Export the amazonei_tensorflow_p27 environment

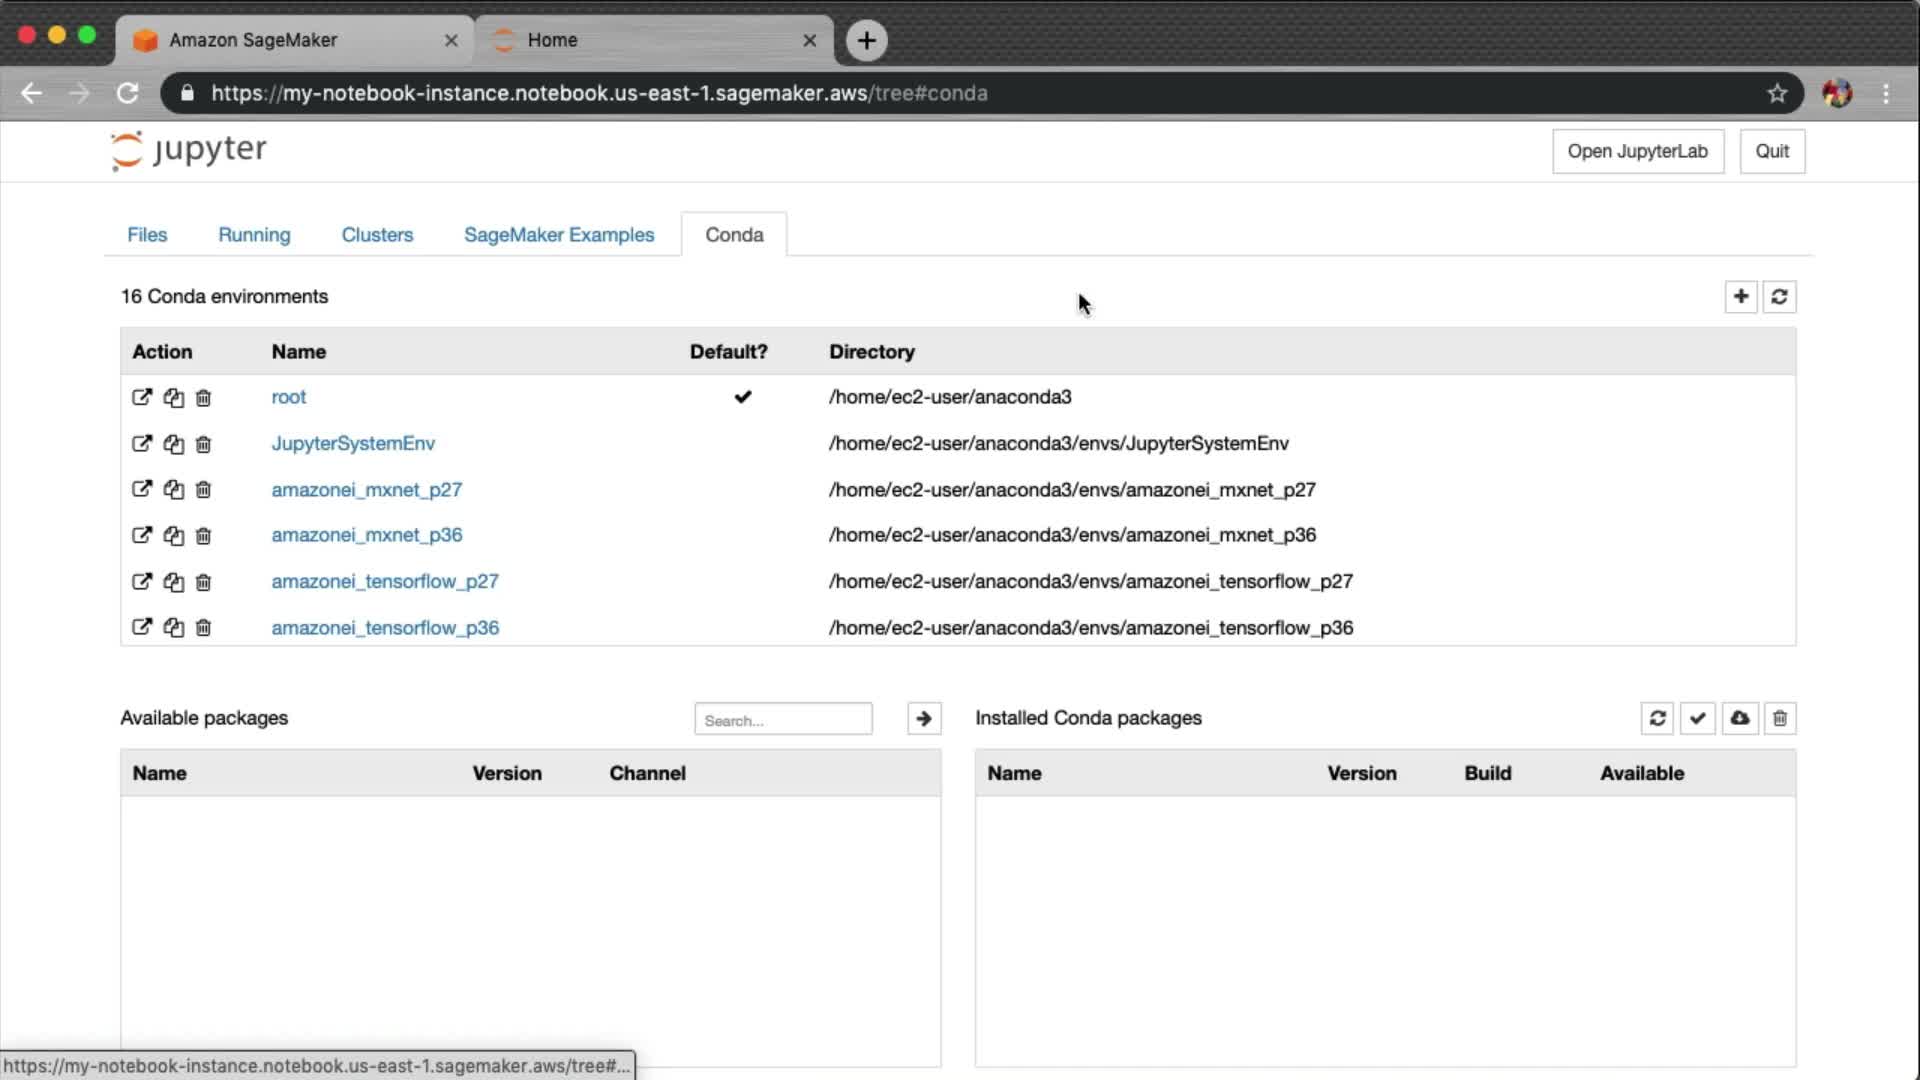pyautogui.click(x=141, y=582)
